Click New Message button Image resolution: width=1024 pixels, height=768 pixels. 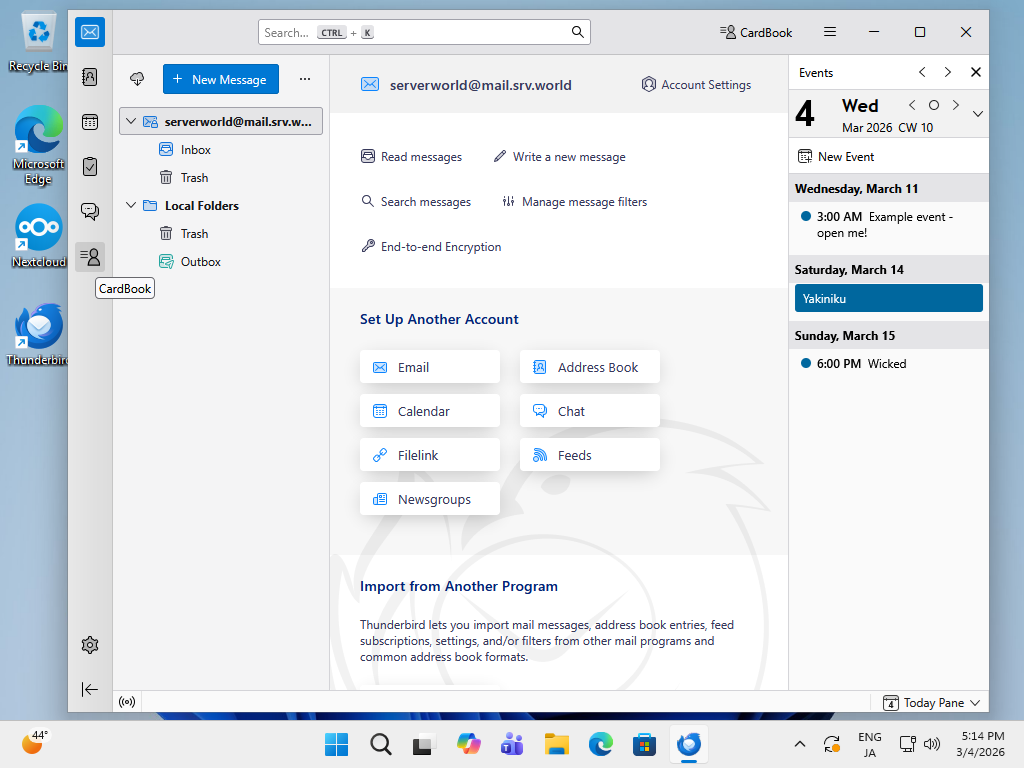click(221, 79)
